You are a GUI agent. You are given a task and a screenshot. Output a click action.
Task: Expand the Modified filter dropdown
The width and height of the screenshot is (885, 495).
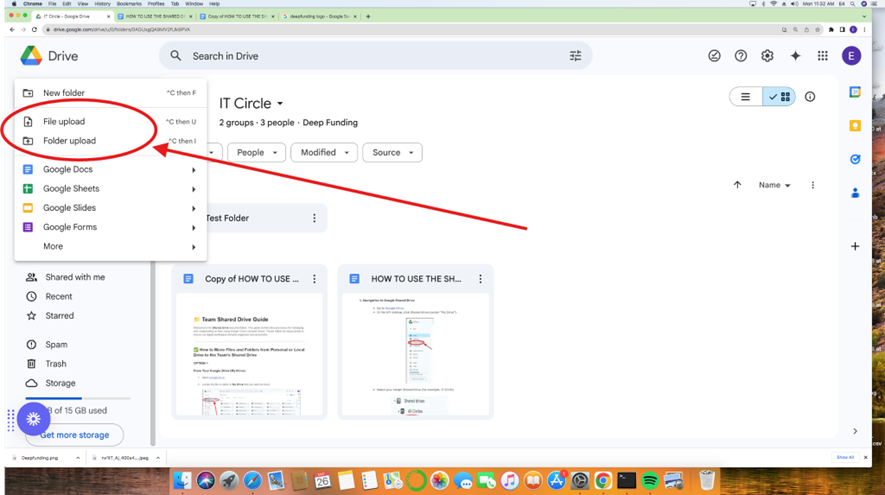[x=324, y=153]
